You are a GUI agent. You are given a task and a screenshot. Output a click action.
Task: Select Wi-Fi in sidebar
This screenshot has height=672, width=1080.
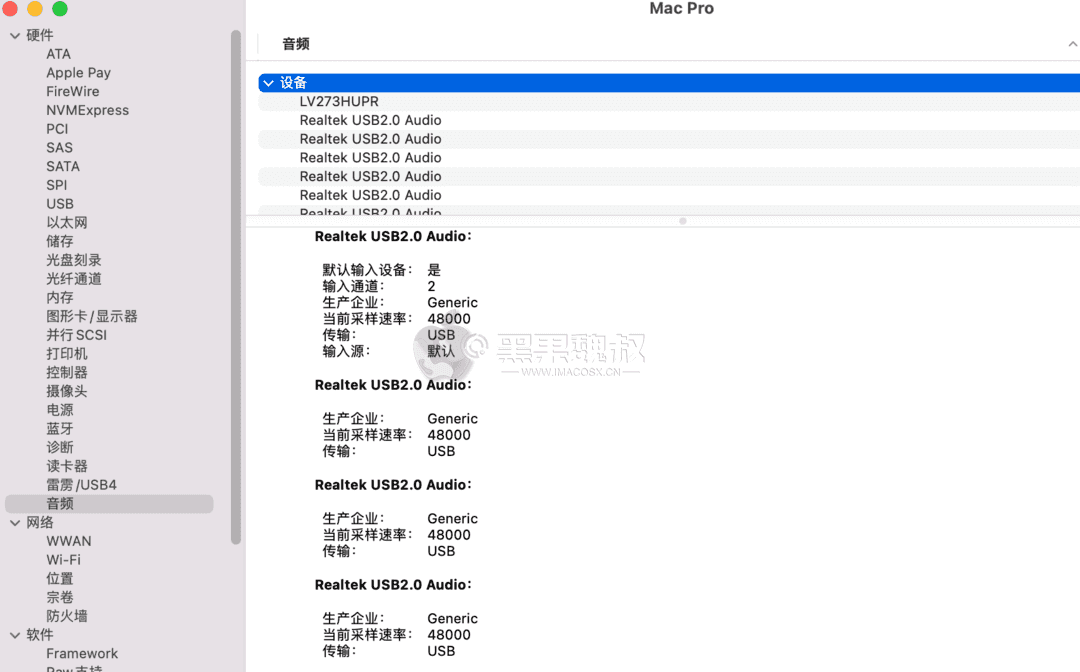63,560
